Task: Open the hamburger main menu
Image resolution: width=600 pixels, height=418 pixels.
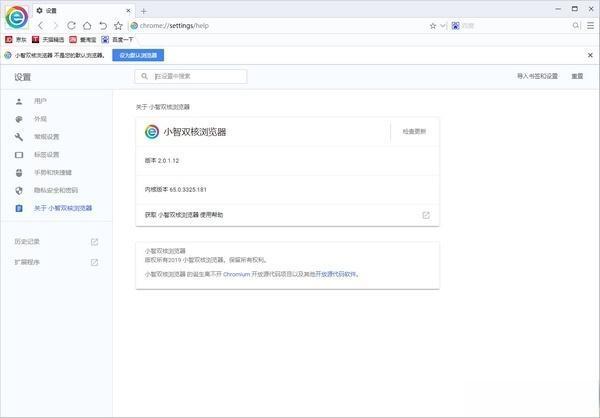Action: [x=590, y=26]
